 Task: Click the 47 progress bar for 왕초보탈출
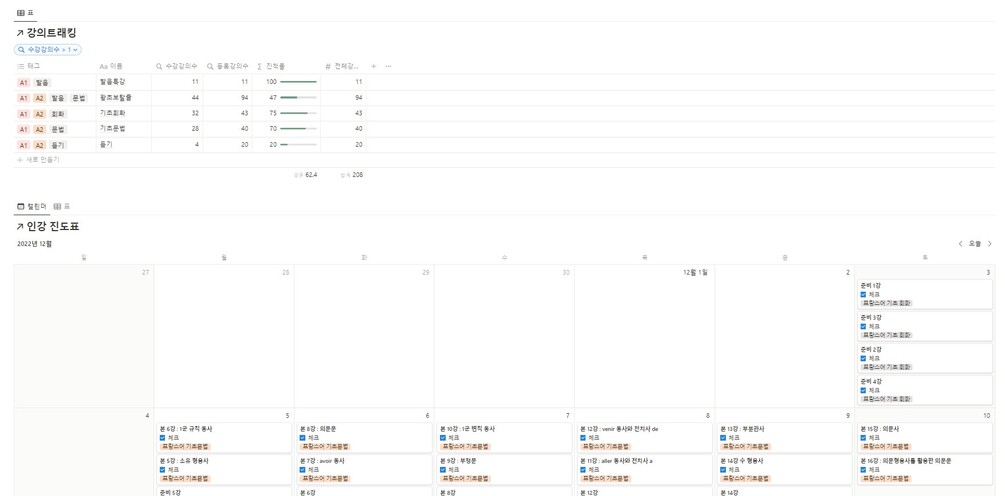[x=299, y=97]
